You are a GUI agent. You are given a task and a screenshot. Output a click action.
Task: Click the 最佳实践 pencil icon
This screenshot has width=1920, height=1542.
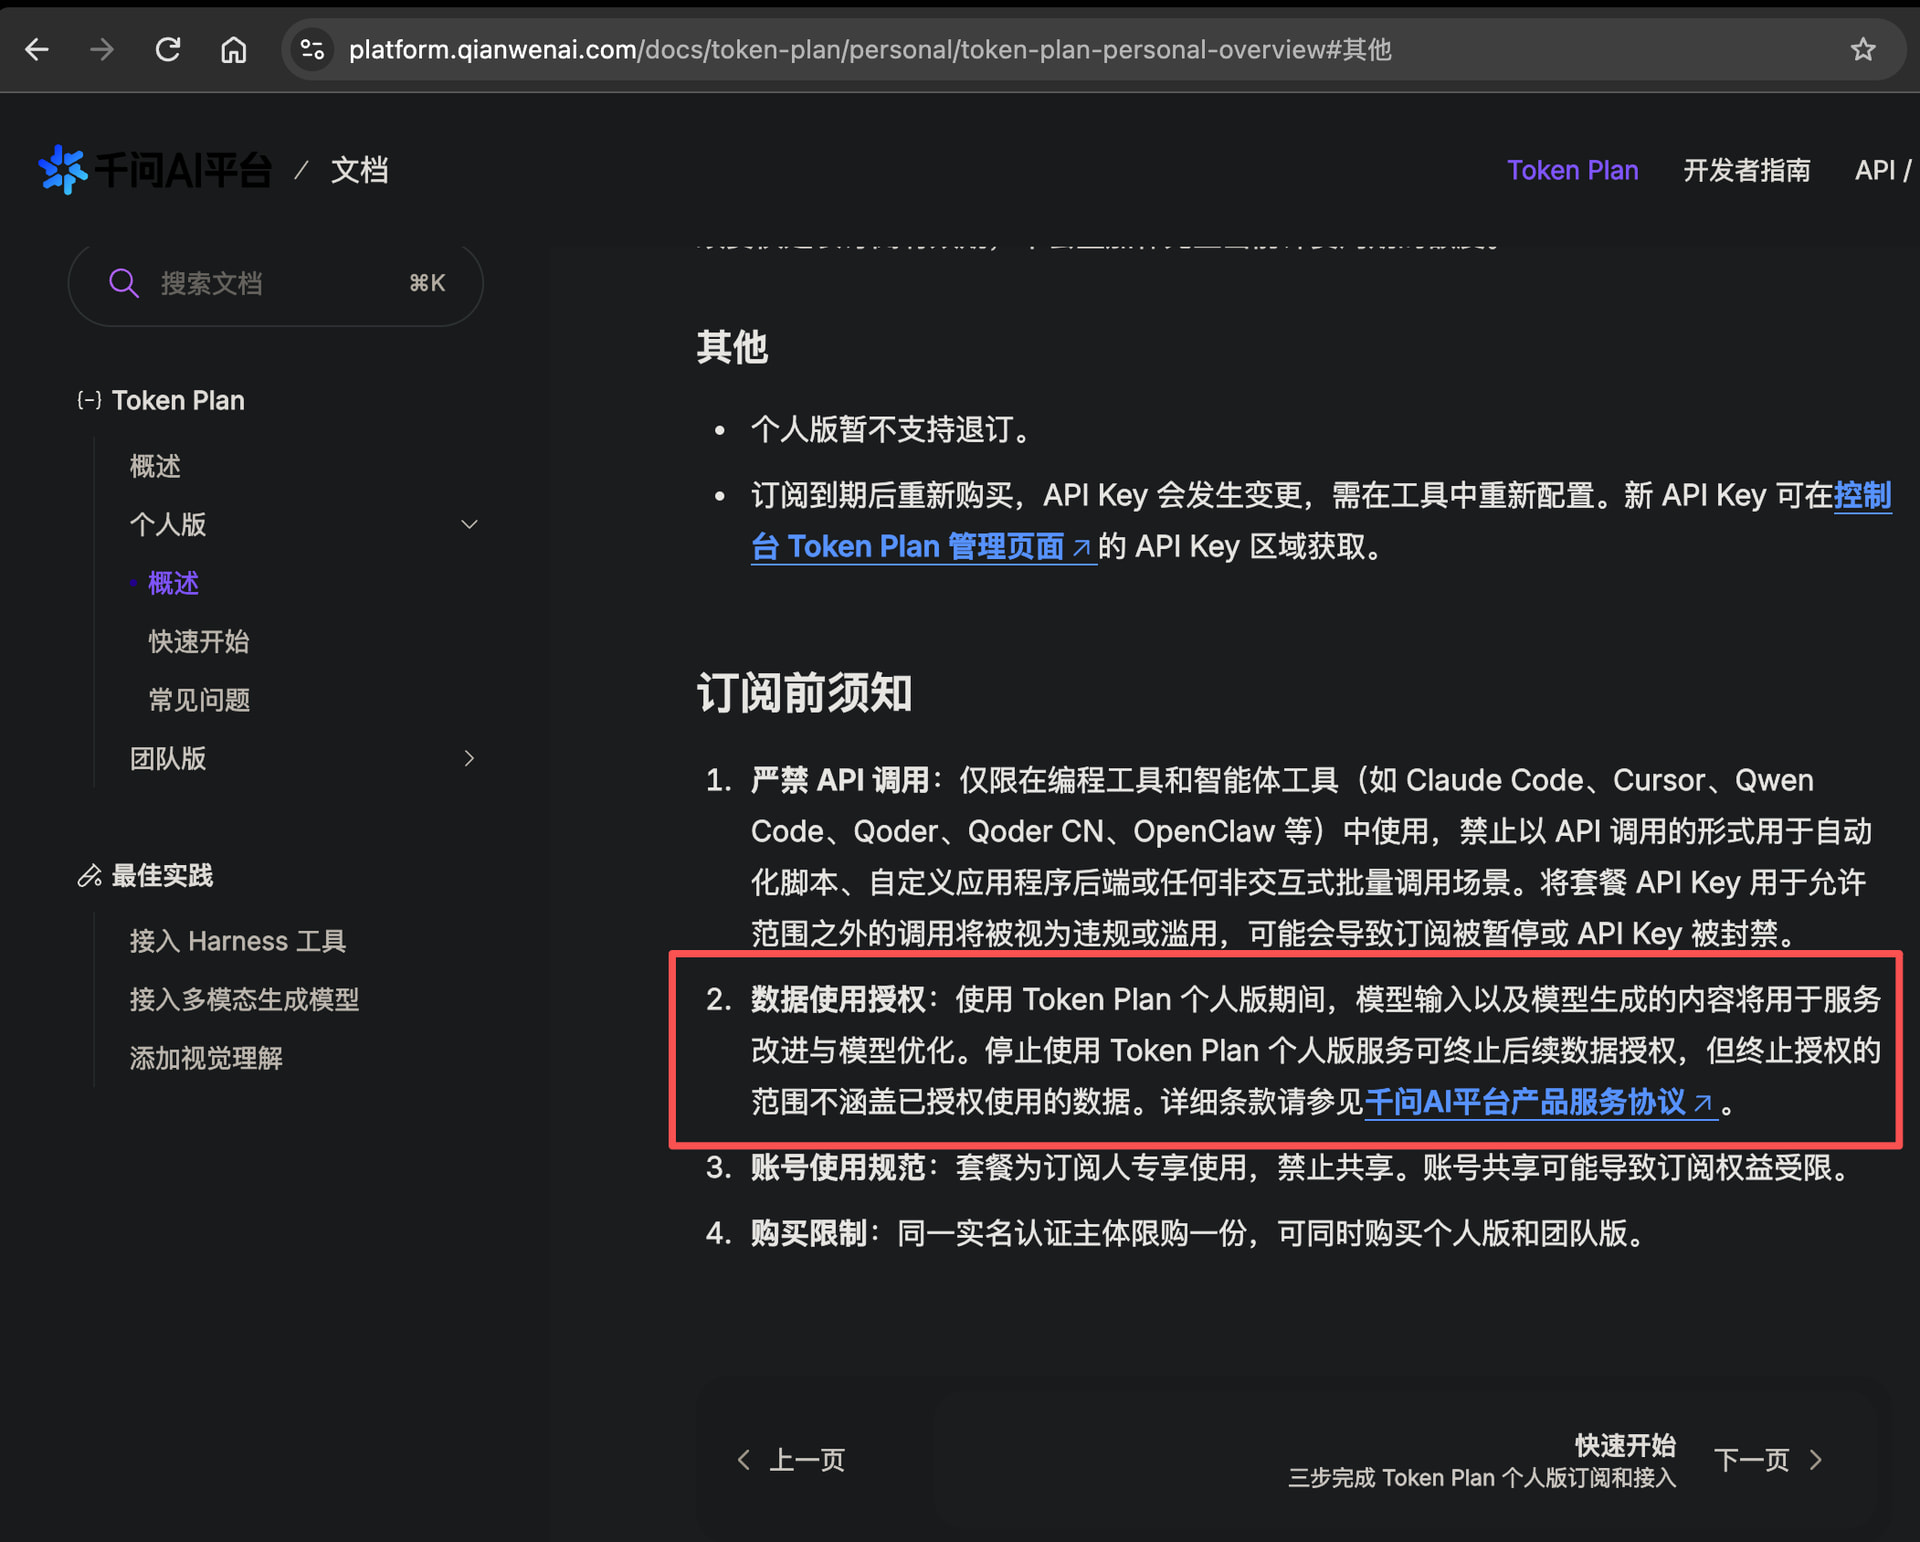click(89, 876)
